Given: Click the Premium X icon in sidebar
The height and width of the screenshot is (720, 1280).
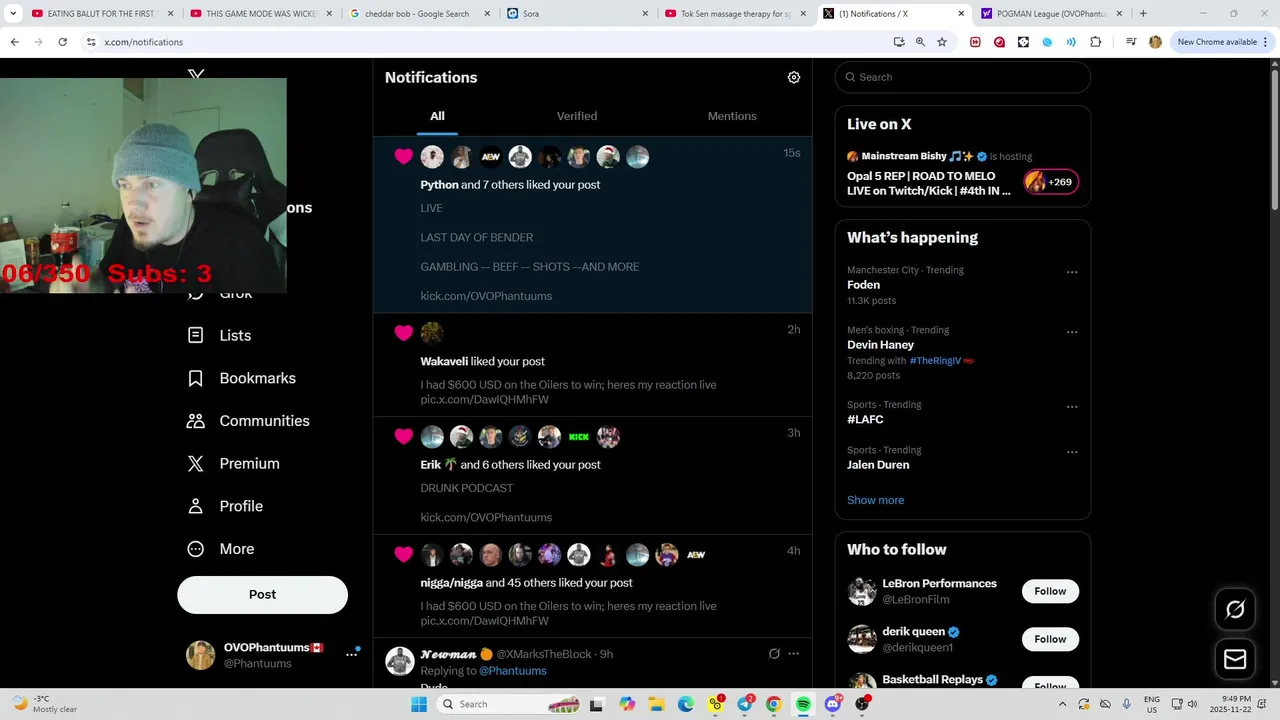Looking at the screenshot, I should click(x=196, y=463).
